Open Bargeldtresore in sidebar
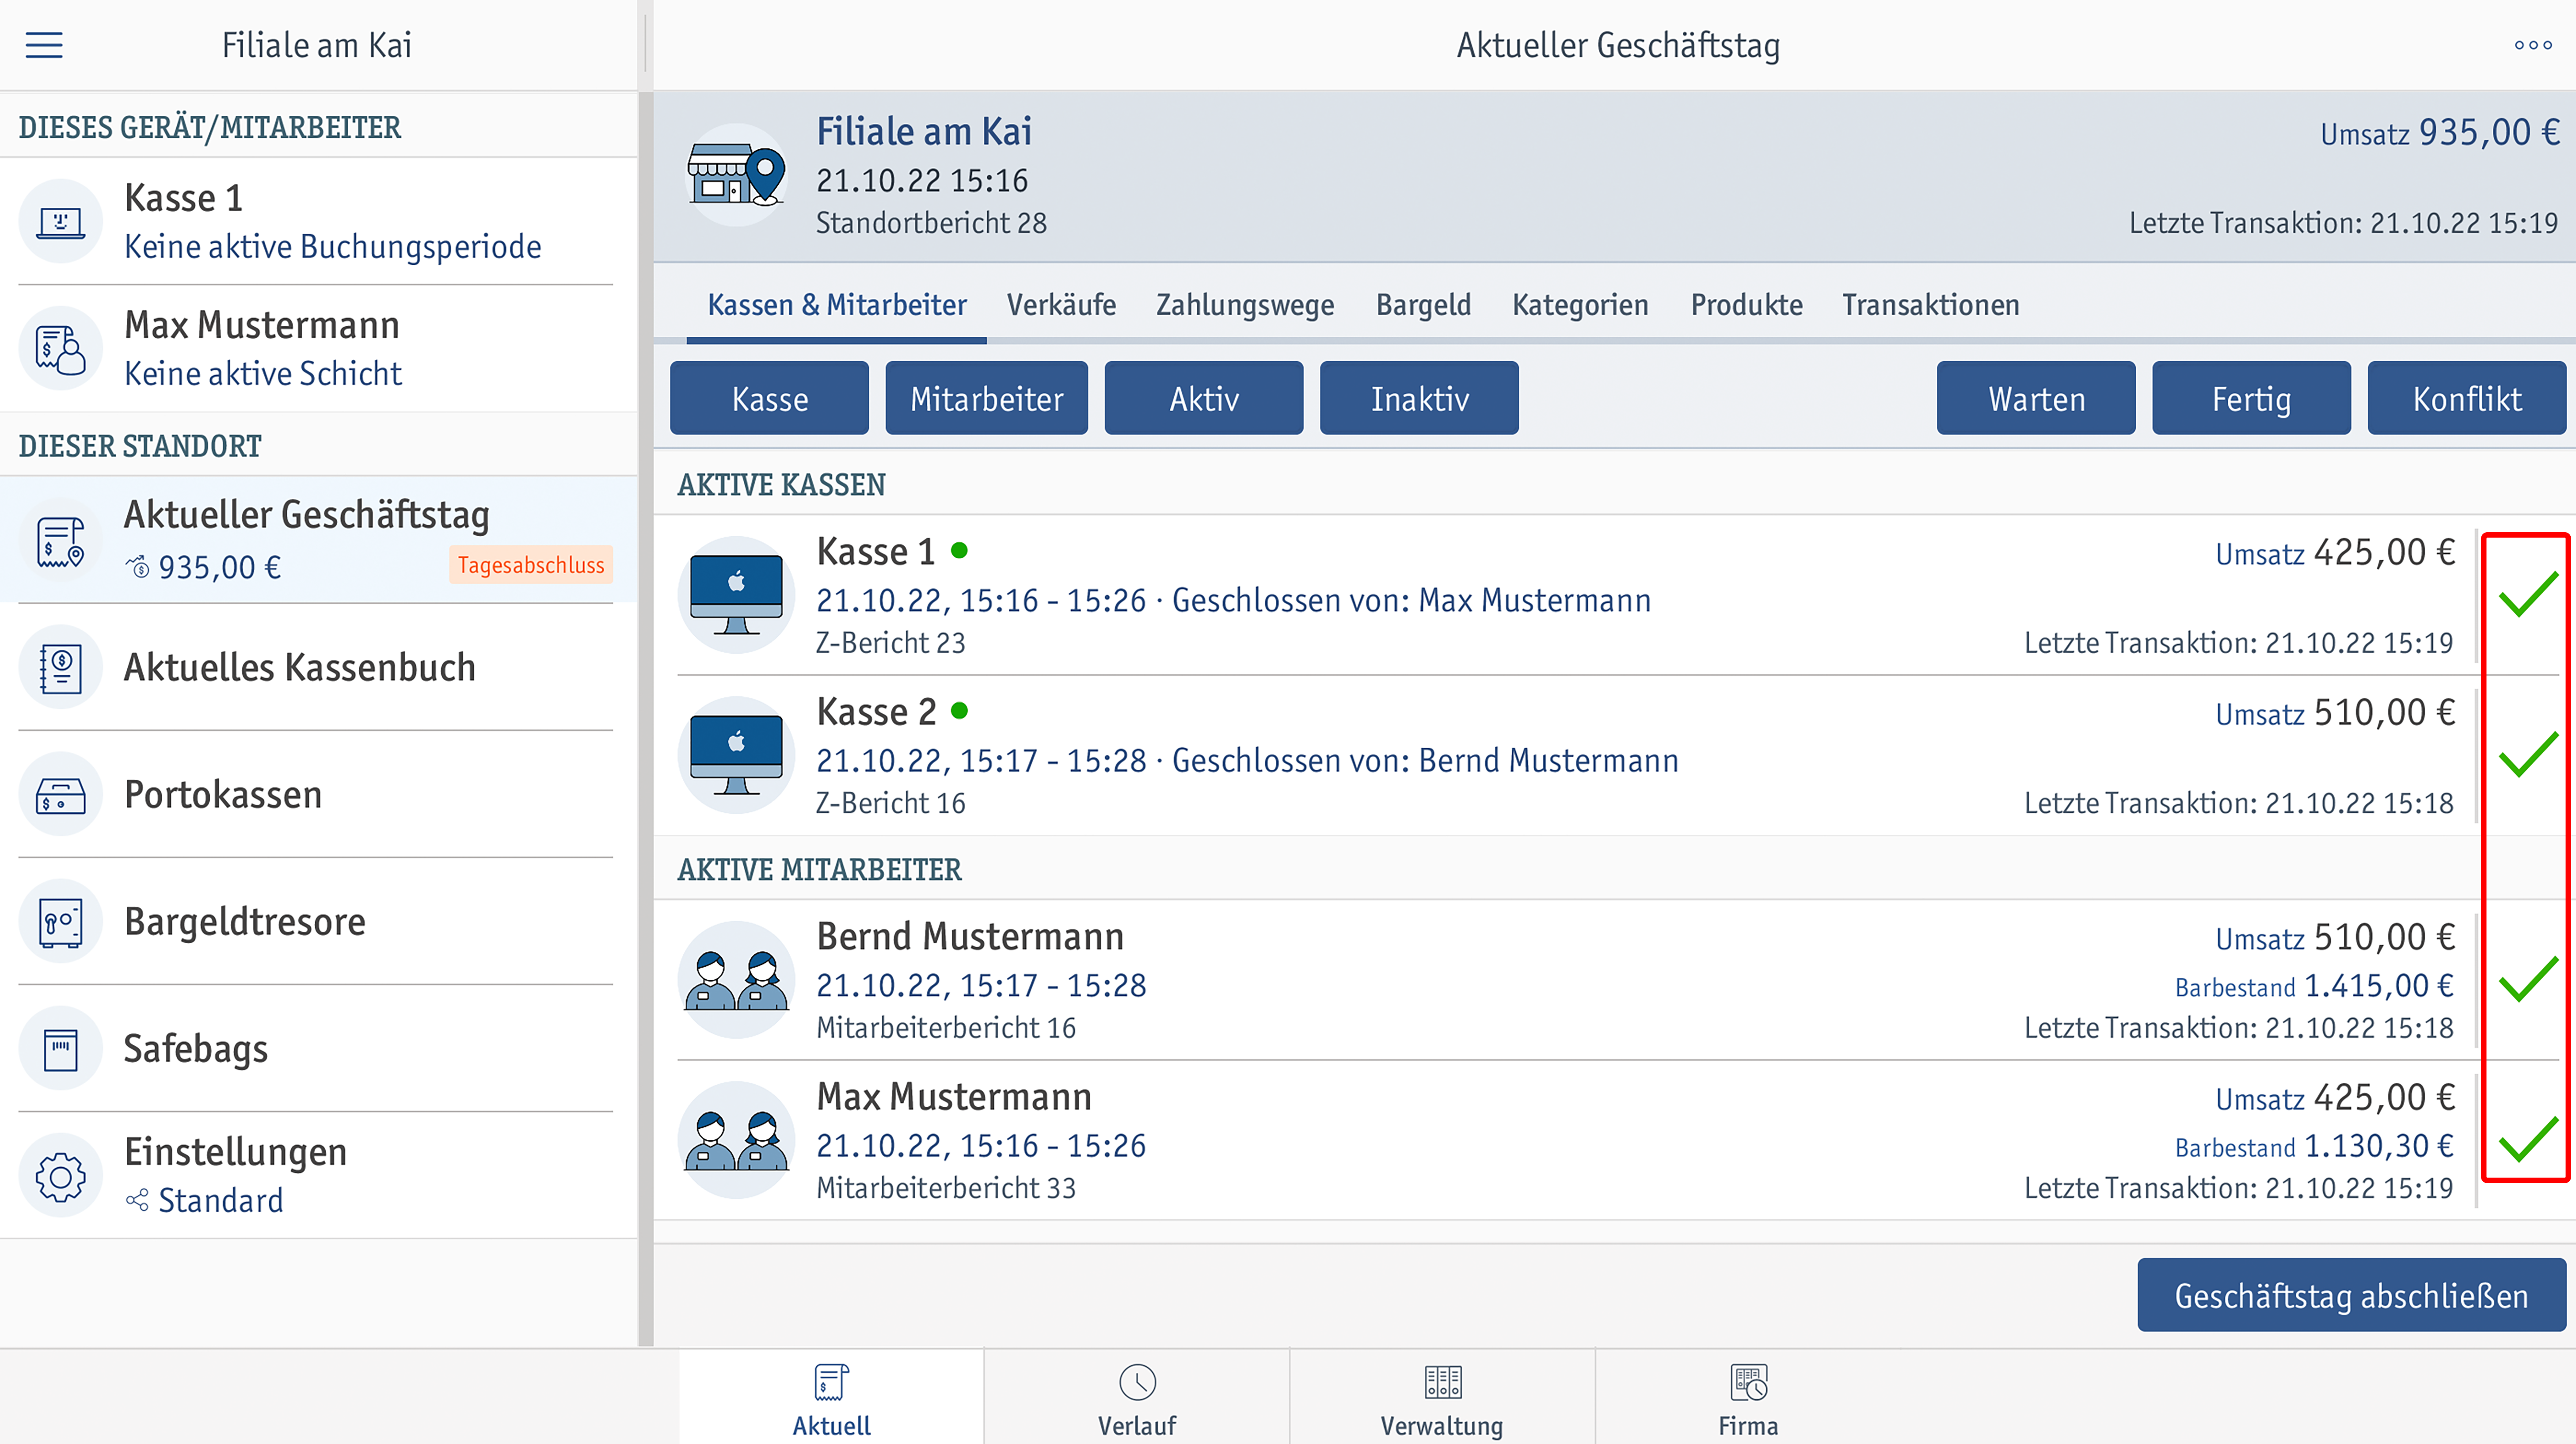This screenshot has width=2576, height=1444. pos(318,921)
